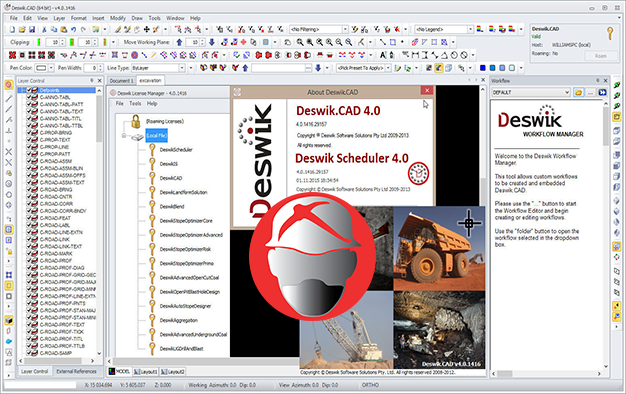
Task: Click the New document icon
Action: pyautogui.click(x=12, y=30)
